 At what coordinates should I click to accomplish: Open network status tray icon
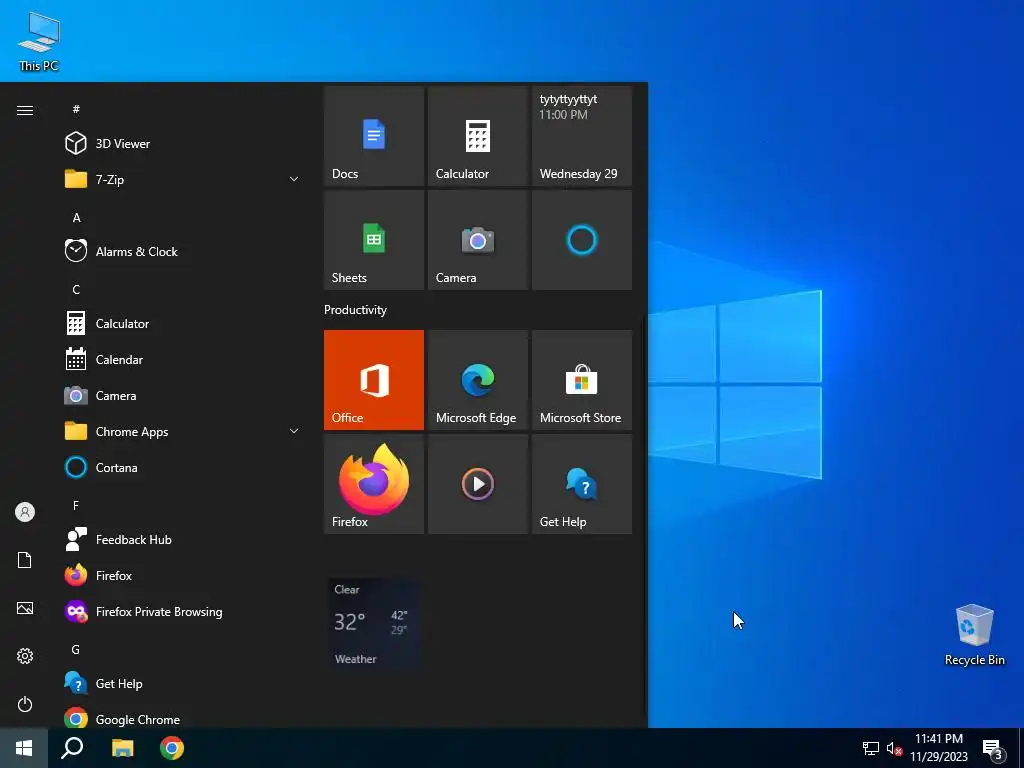tap(871, 748)
